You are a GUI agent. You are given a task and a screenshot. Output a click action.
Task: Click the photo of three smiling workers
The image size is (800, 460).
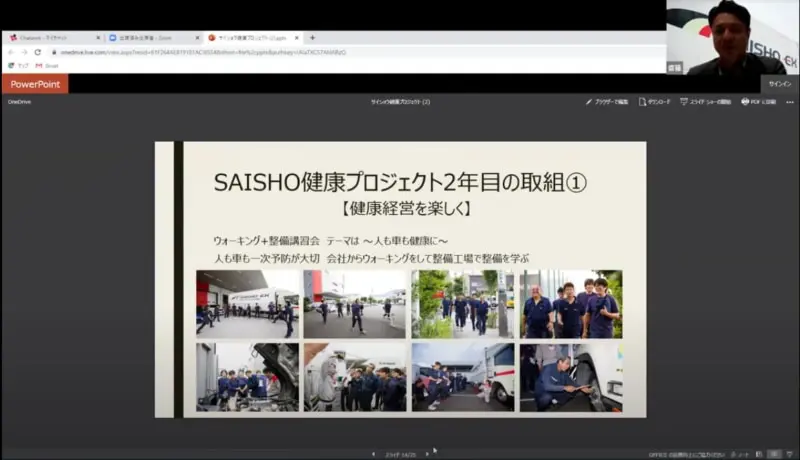click(571, 304)
